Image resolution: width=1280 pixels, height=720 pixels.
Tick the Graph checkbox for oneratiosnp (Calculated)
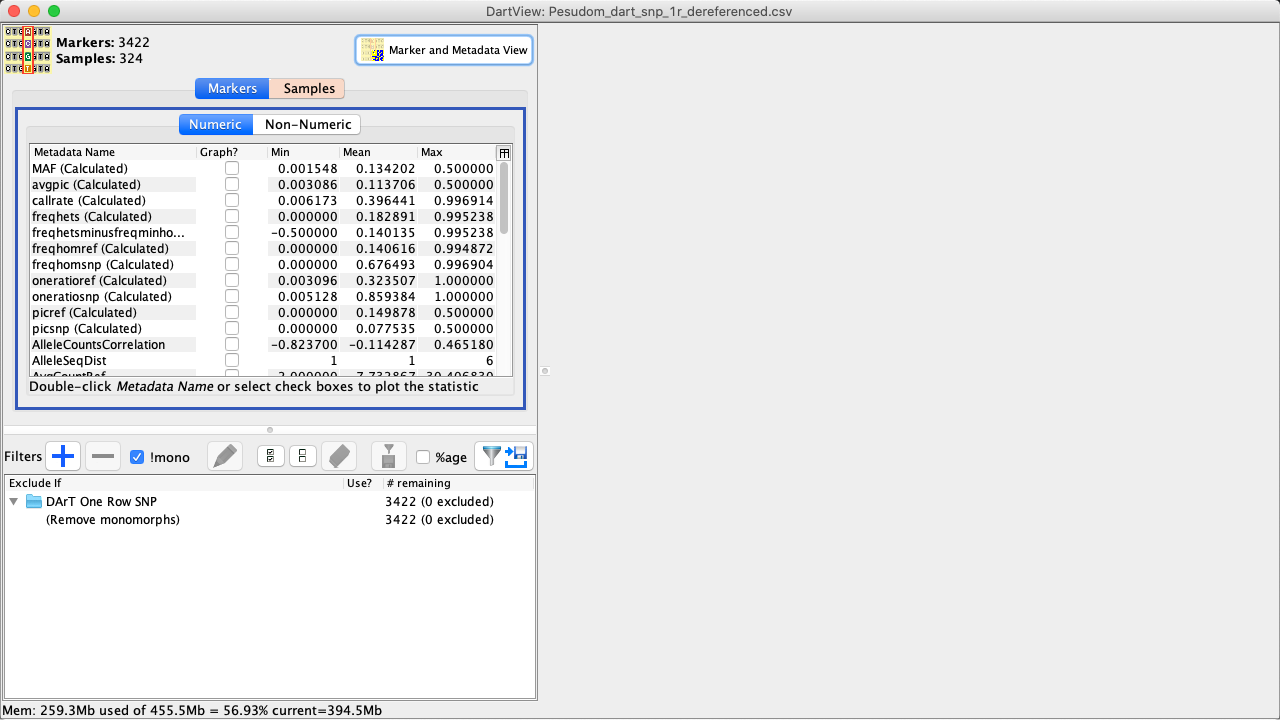pyautogui.click(x=232, y=296)
